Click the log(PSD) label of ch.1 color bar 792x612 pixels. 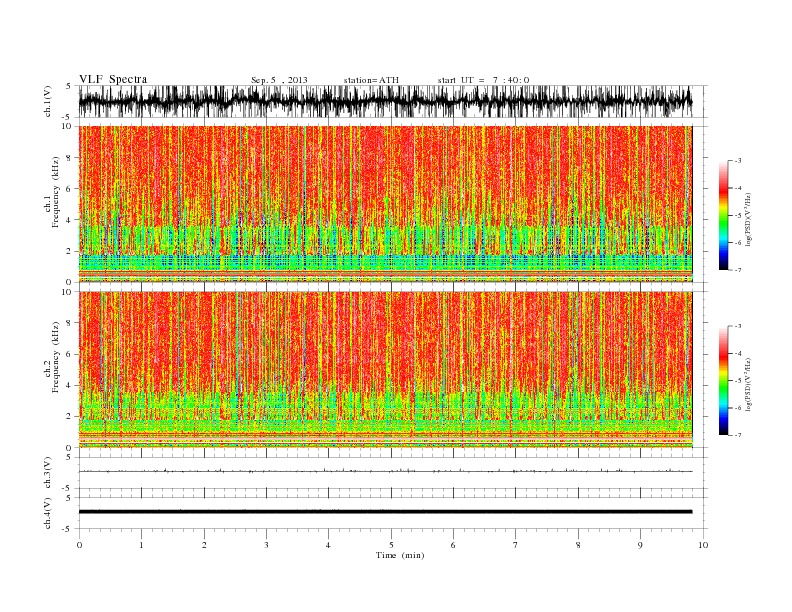point(749,219)
